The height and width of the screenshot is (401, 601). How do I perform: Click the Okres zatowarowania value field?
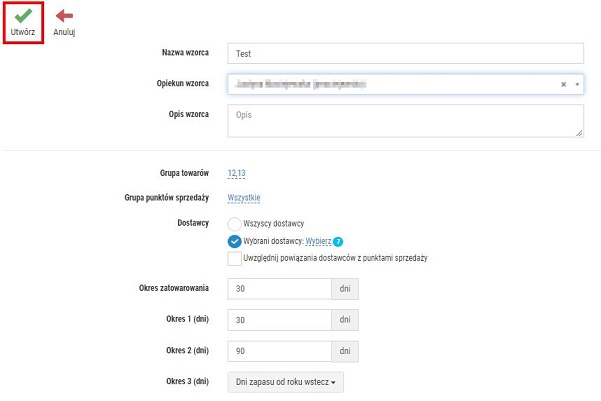pyautogui.click(x=279, y=289)
